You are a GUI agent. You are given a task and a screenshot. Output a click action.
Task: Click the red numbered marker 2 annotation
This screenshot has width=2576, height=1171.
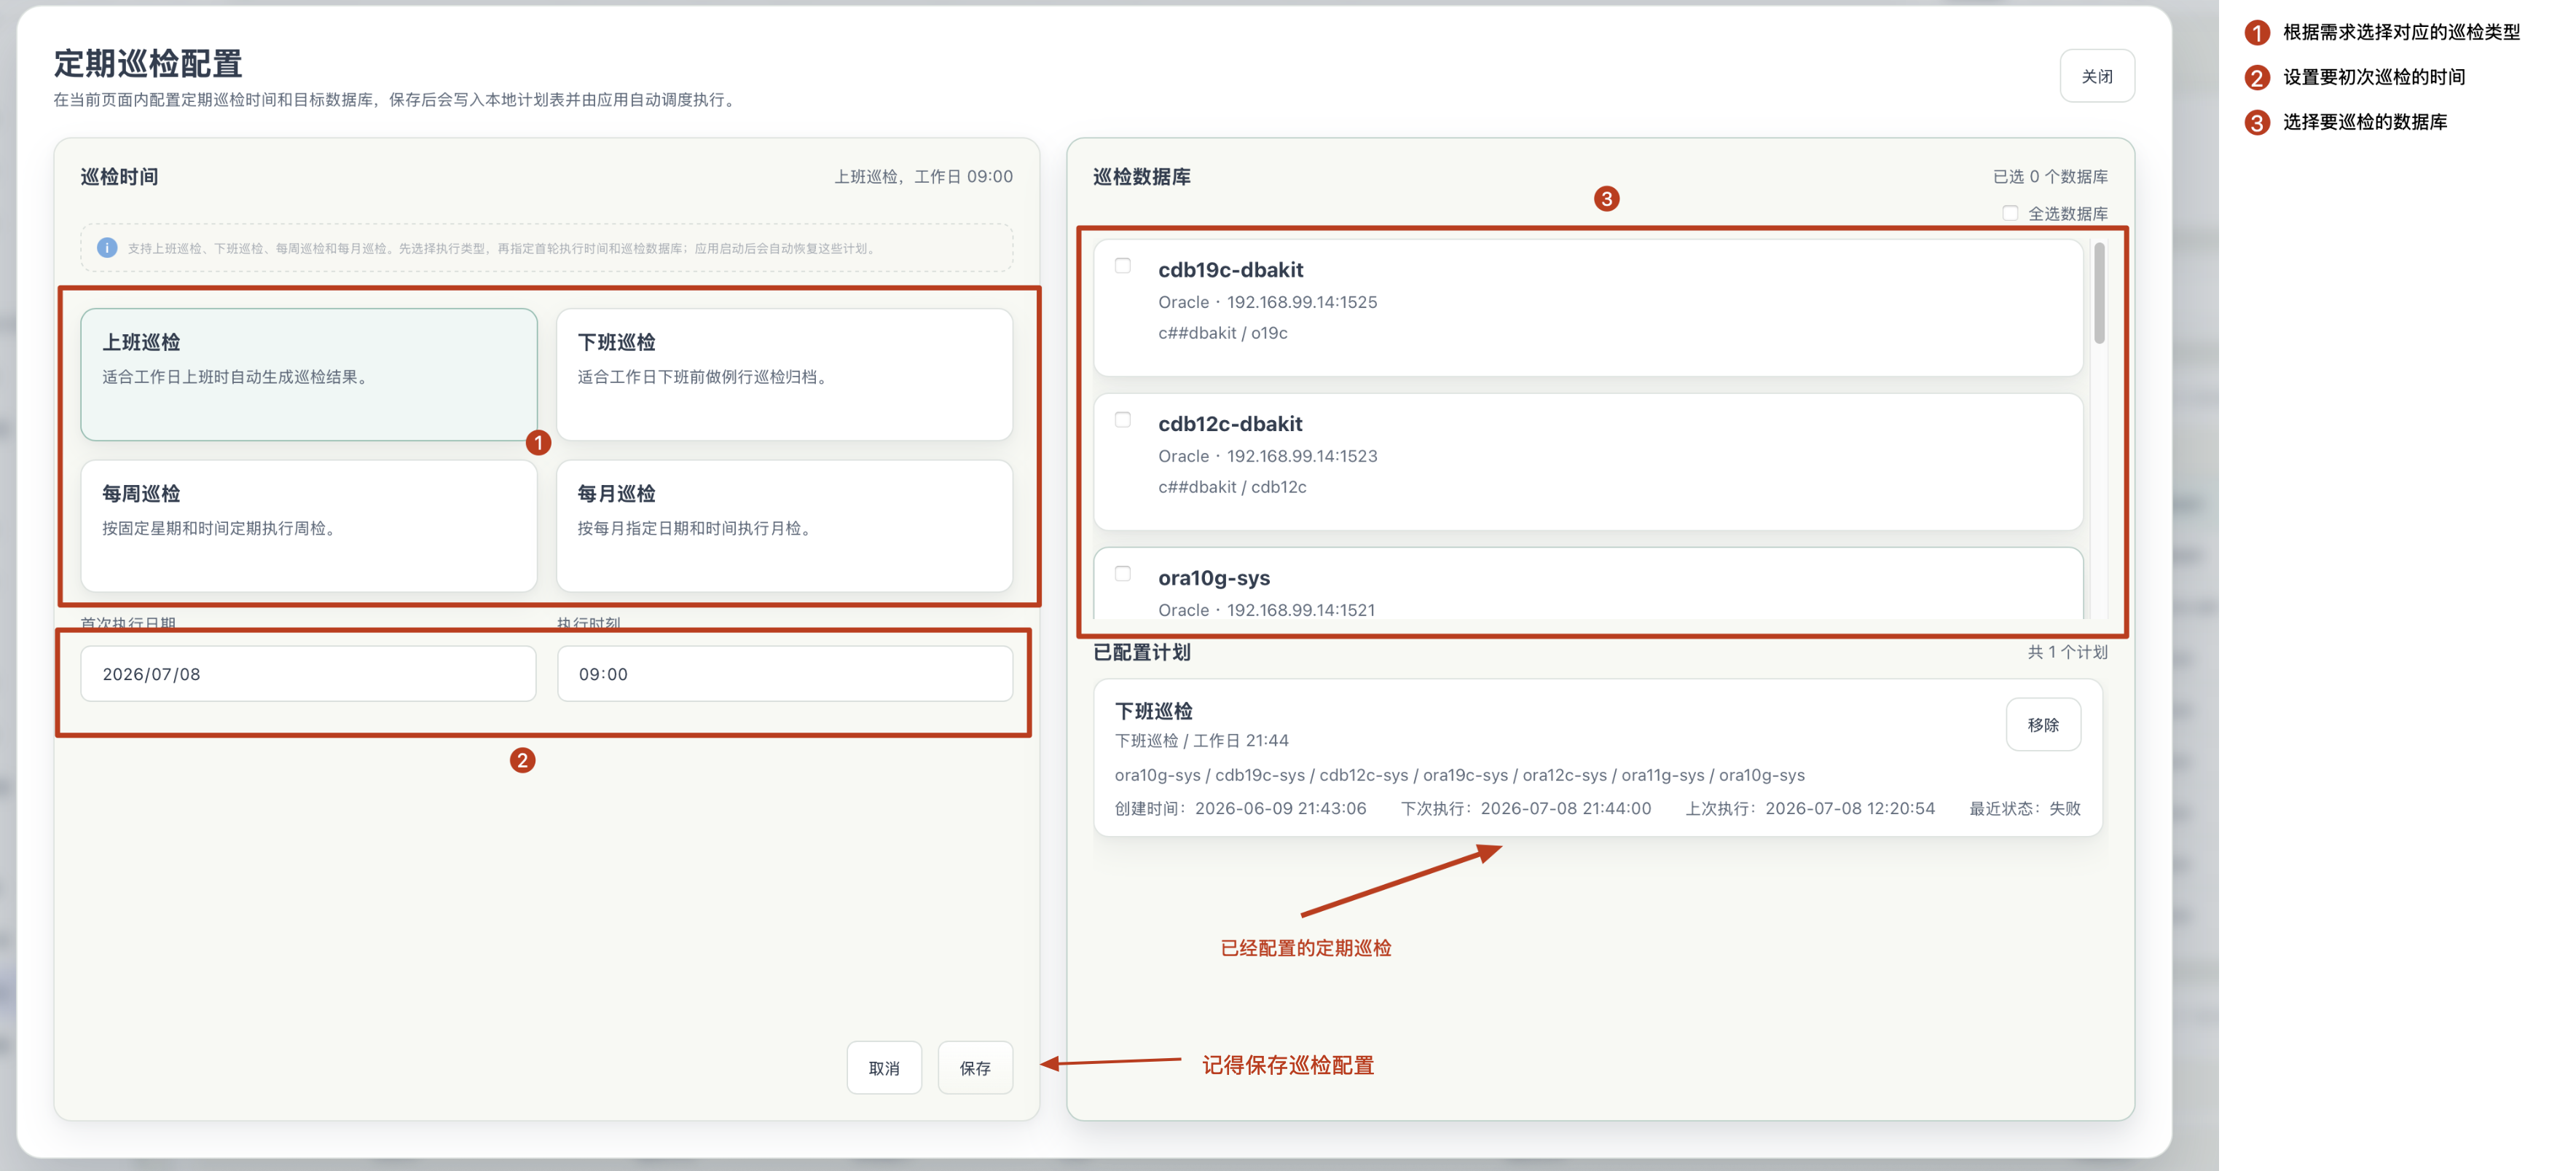[x=522, y=761]
